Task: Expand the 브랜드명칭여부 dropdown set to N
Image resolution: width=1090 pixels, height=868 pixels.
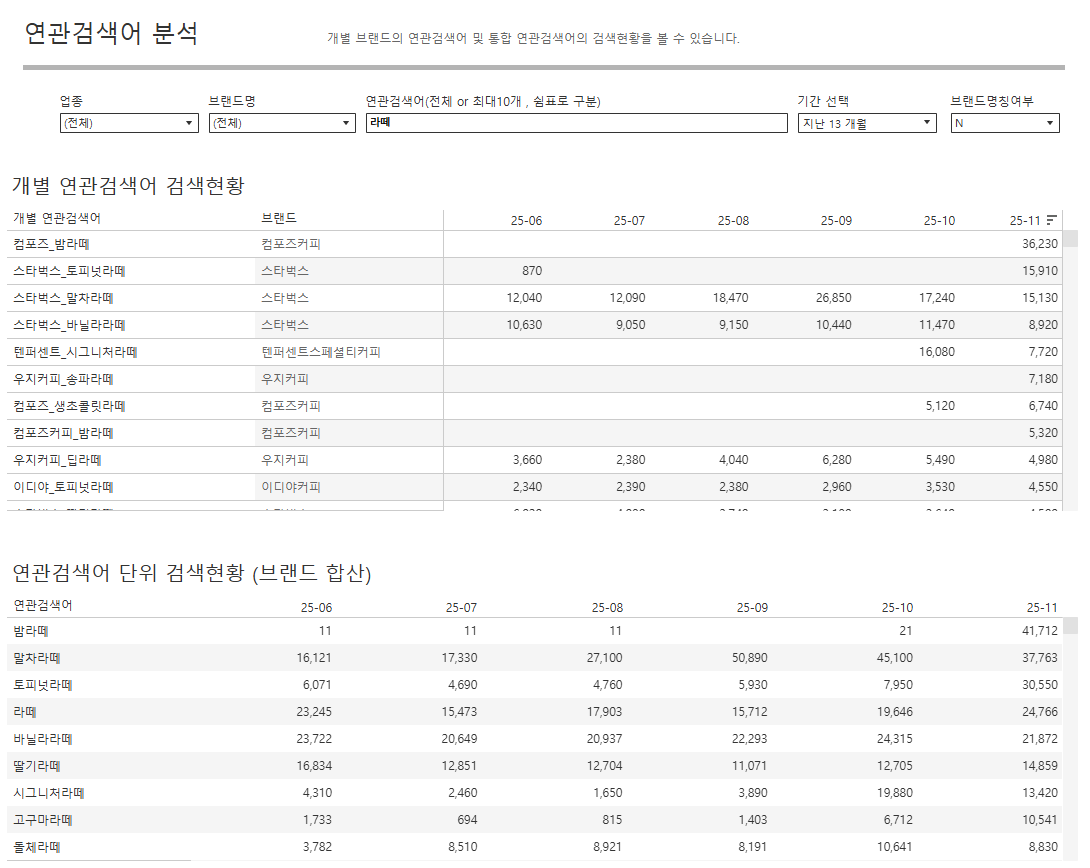Action: click(1004, 123)
